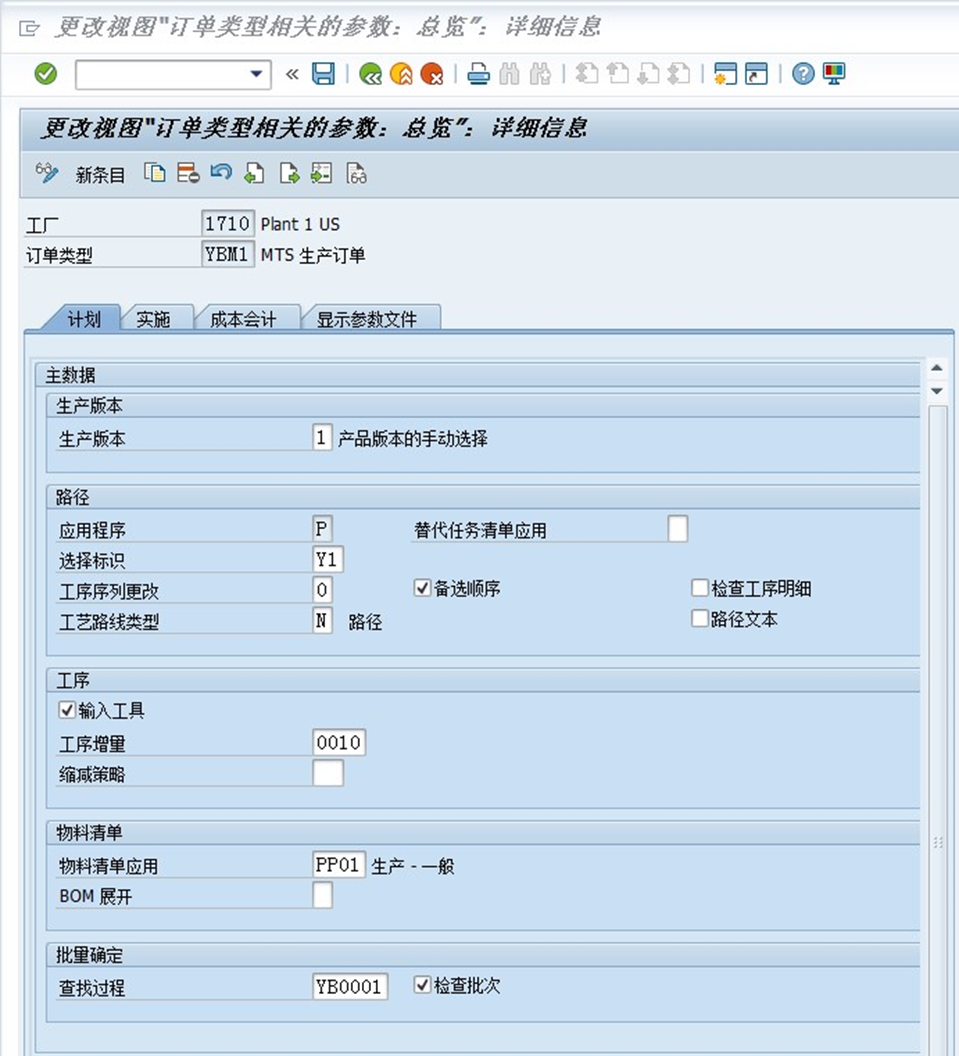Disable the 检查批次 checkbox
959x1056 pixels.
pyautogui.click(x=423, y=985)
